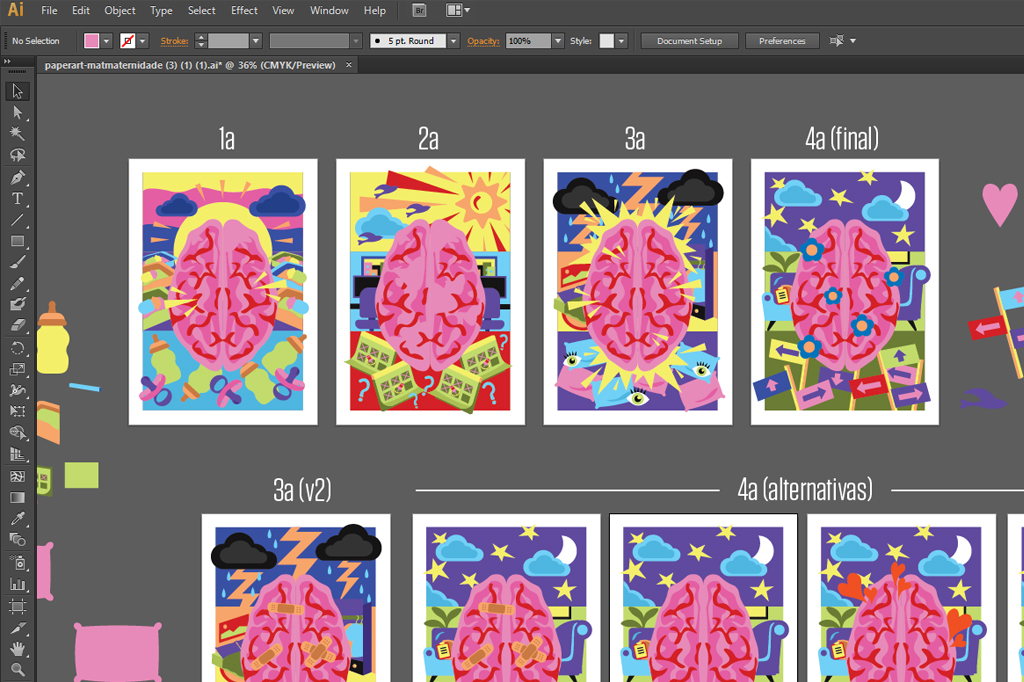Select the Scale tool
The height and width of the screenshot is (682, 1024).
18,369
